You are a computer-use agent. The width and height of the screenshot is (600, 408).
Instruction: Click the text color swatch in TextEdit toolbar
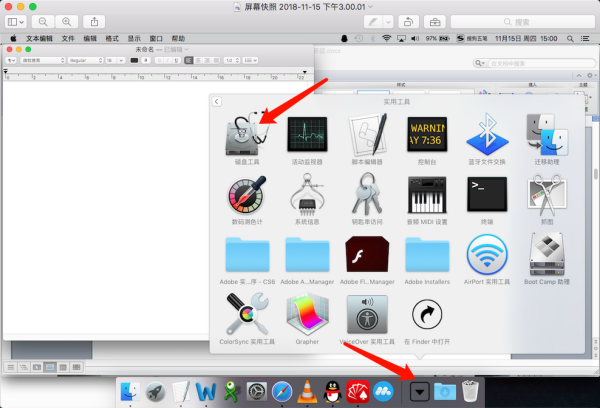click(132, 60)
